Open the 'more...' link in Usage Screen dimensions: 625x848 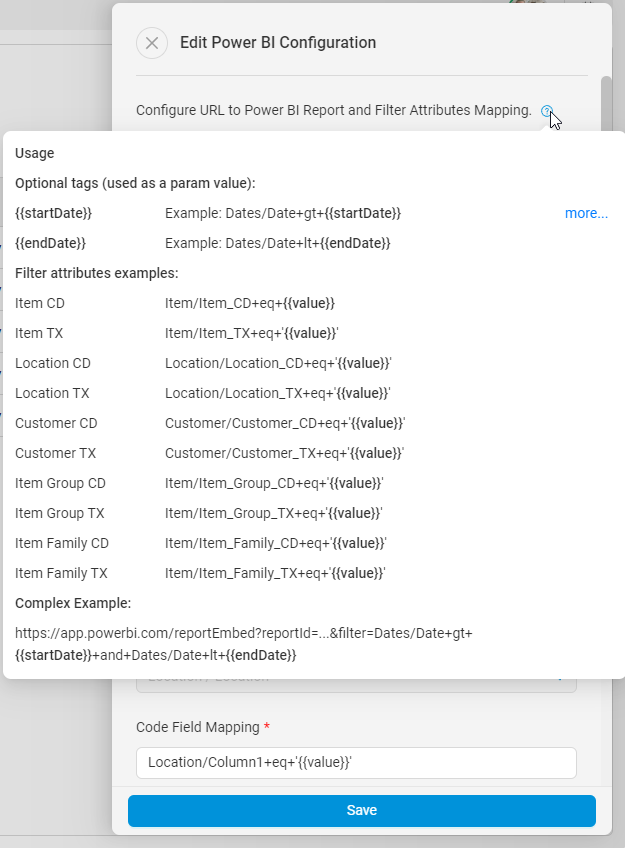[586, 213]
